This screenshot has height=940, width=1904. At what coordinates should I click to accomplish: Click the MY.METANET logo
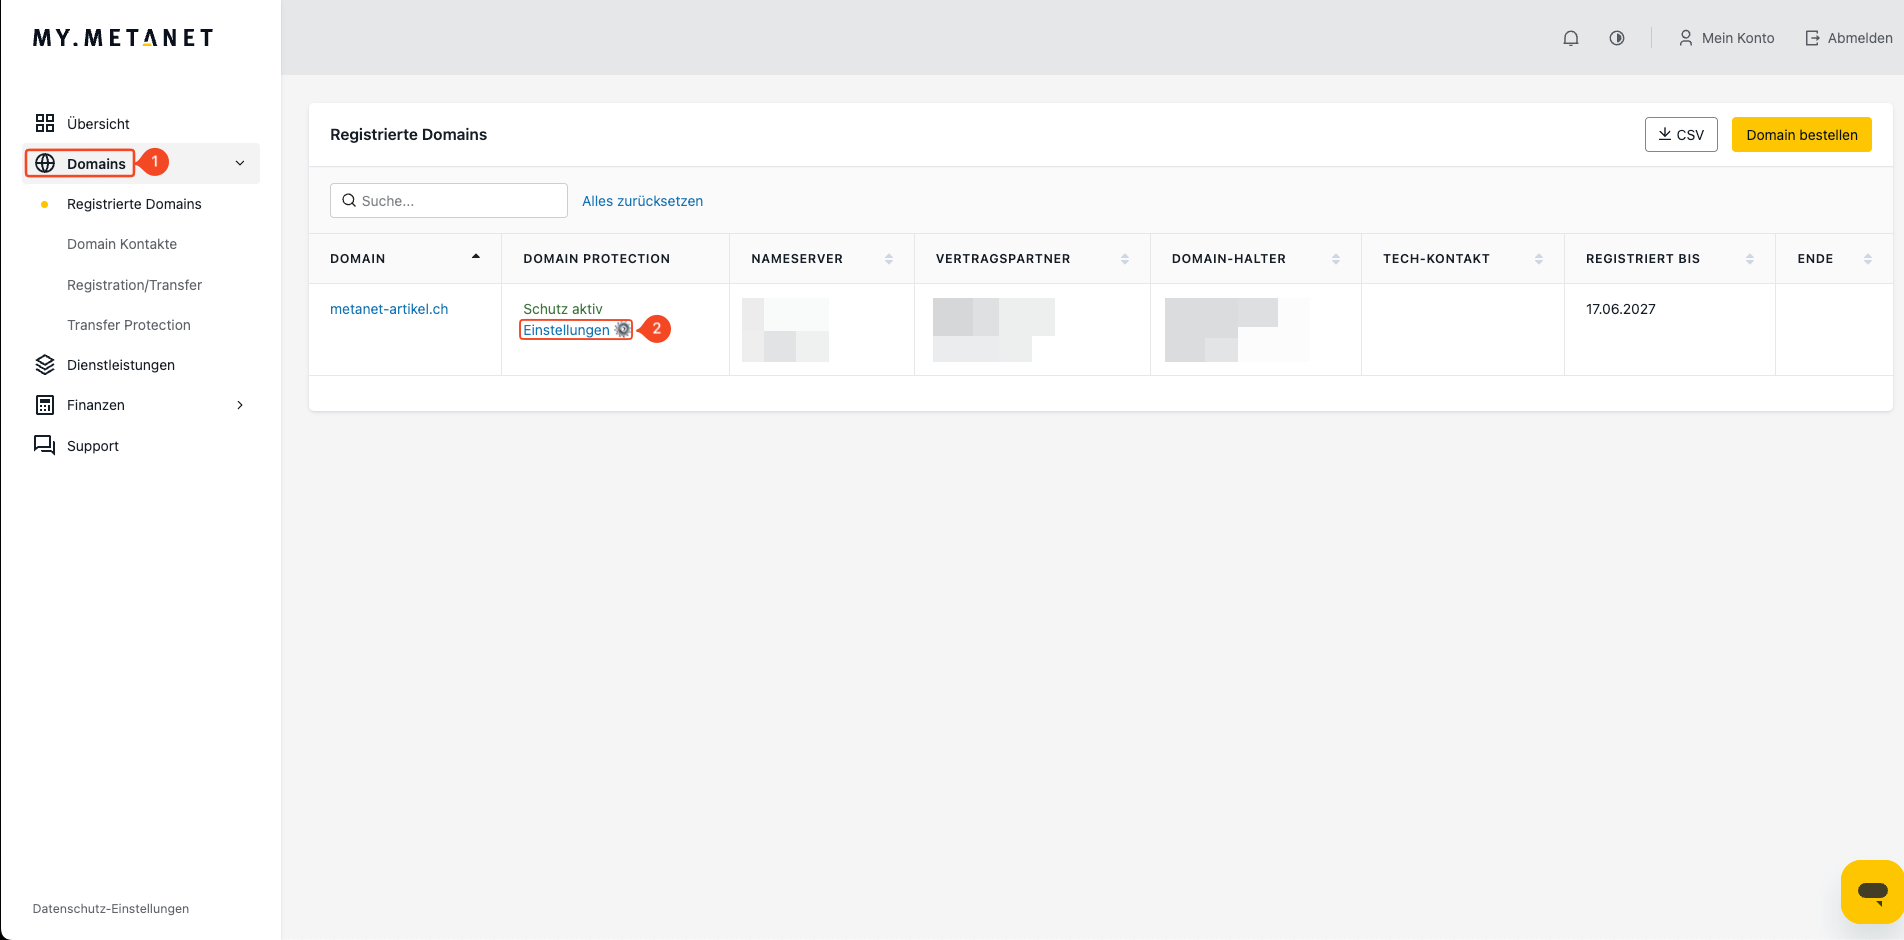coord(123,38)
